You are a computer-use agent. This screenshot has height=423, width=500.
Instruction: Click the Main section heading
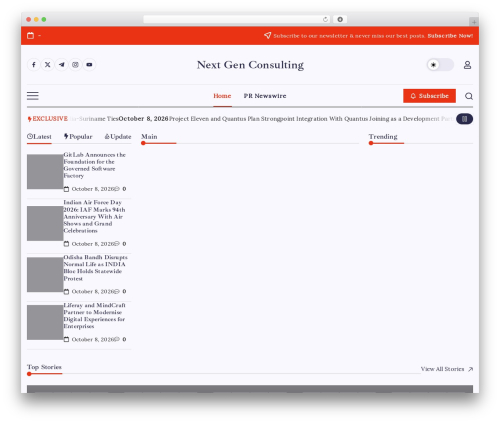tap(149, 137)
